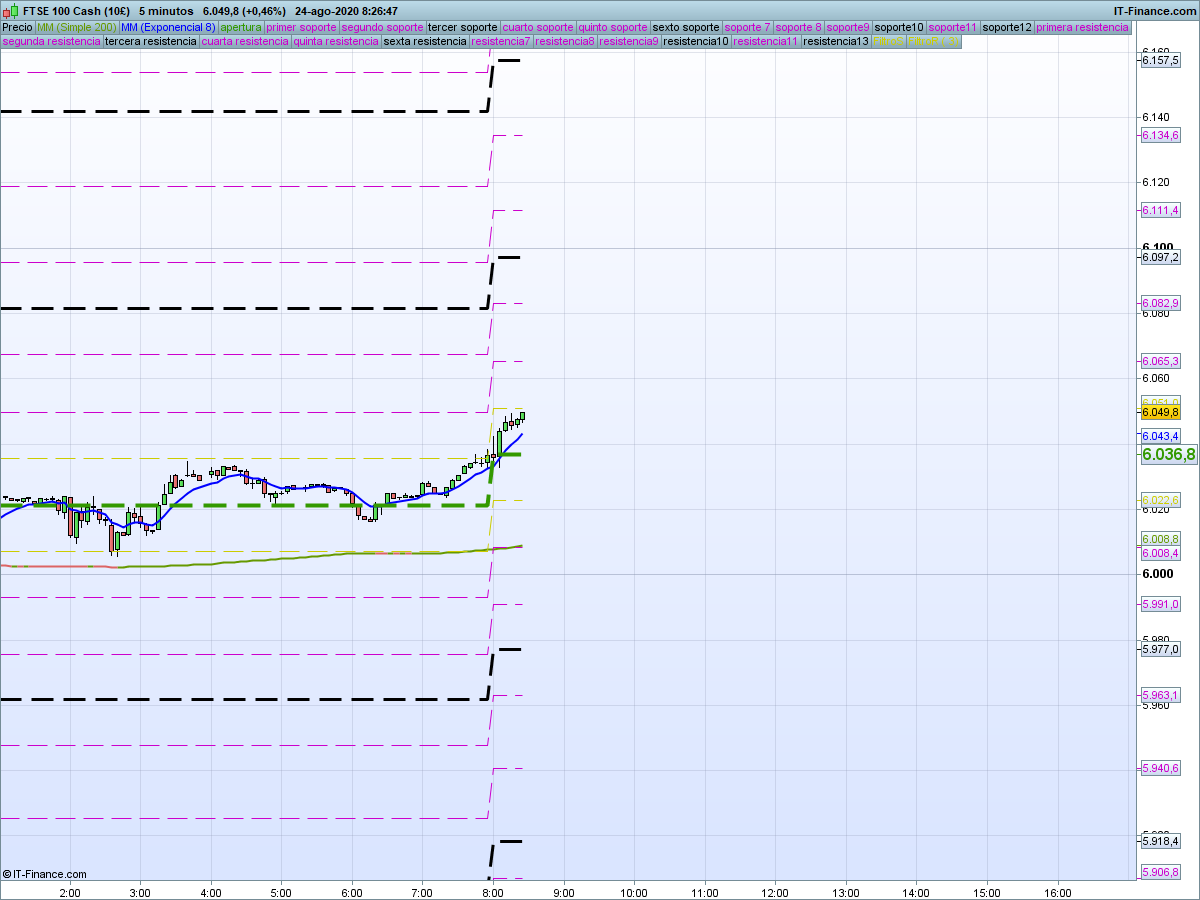
Task: Click the tercera resistencia legend label
Action: tap(151, 42)
